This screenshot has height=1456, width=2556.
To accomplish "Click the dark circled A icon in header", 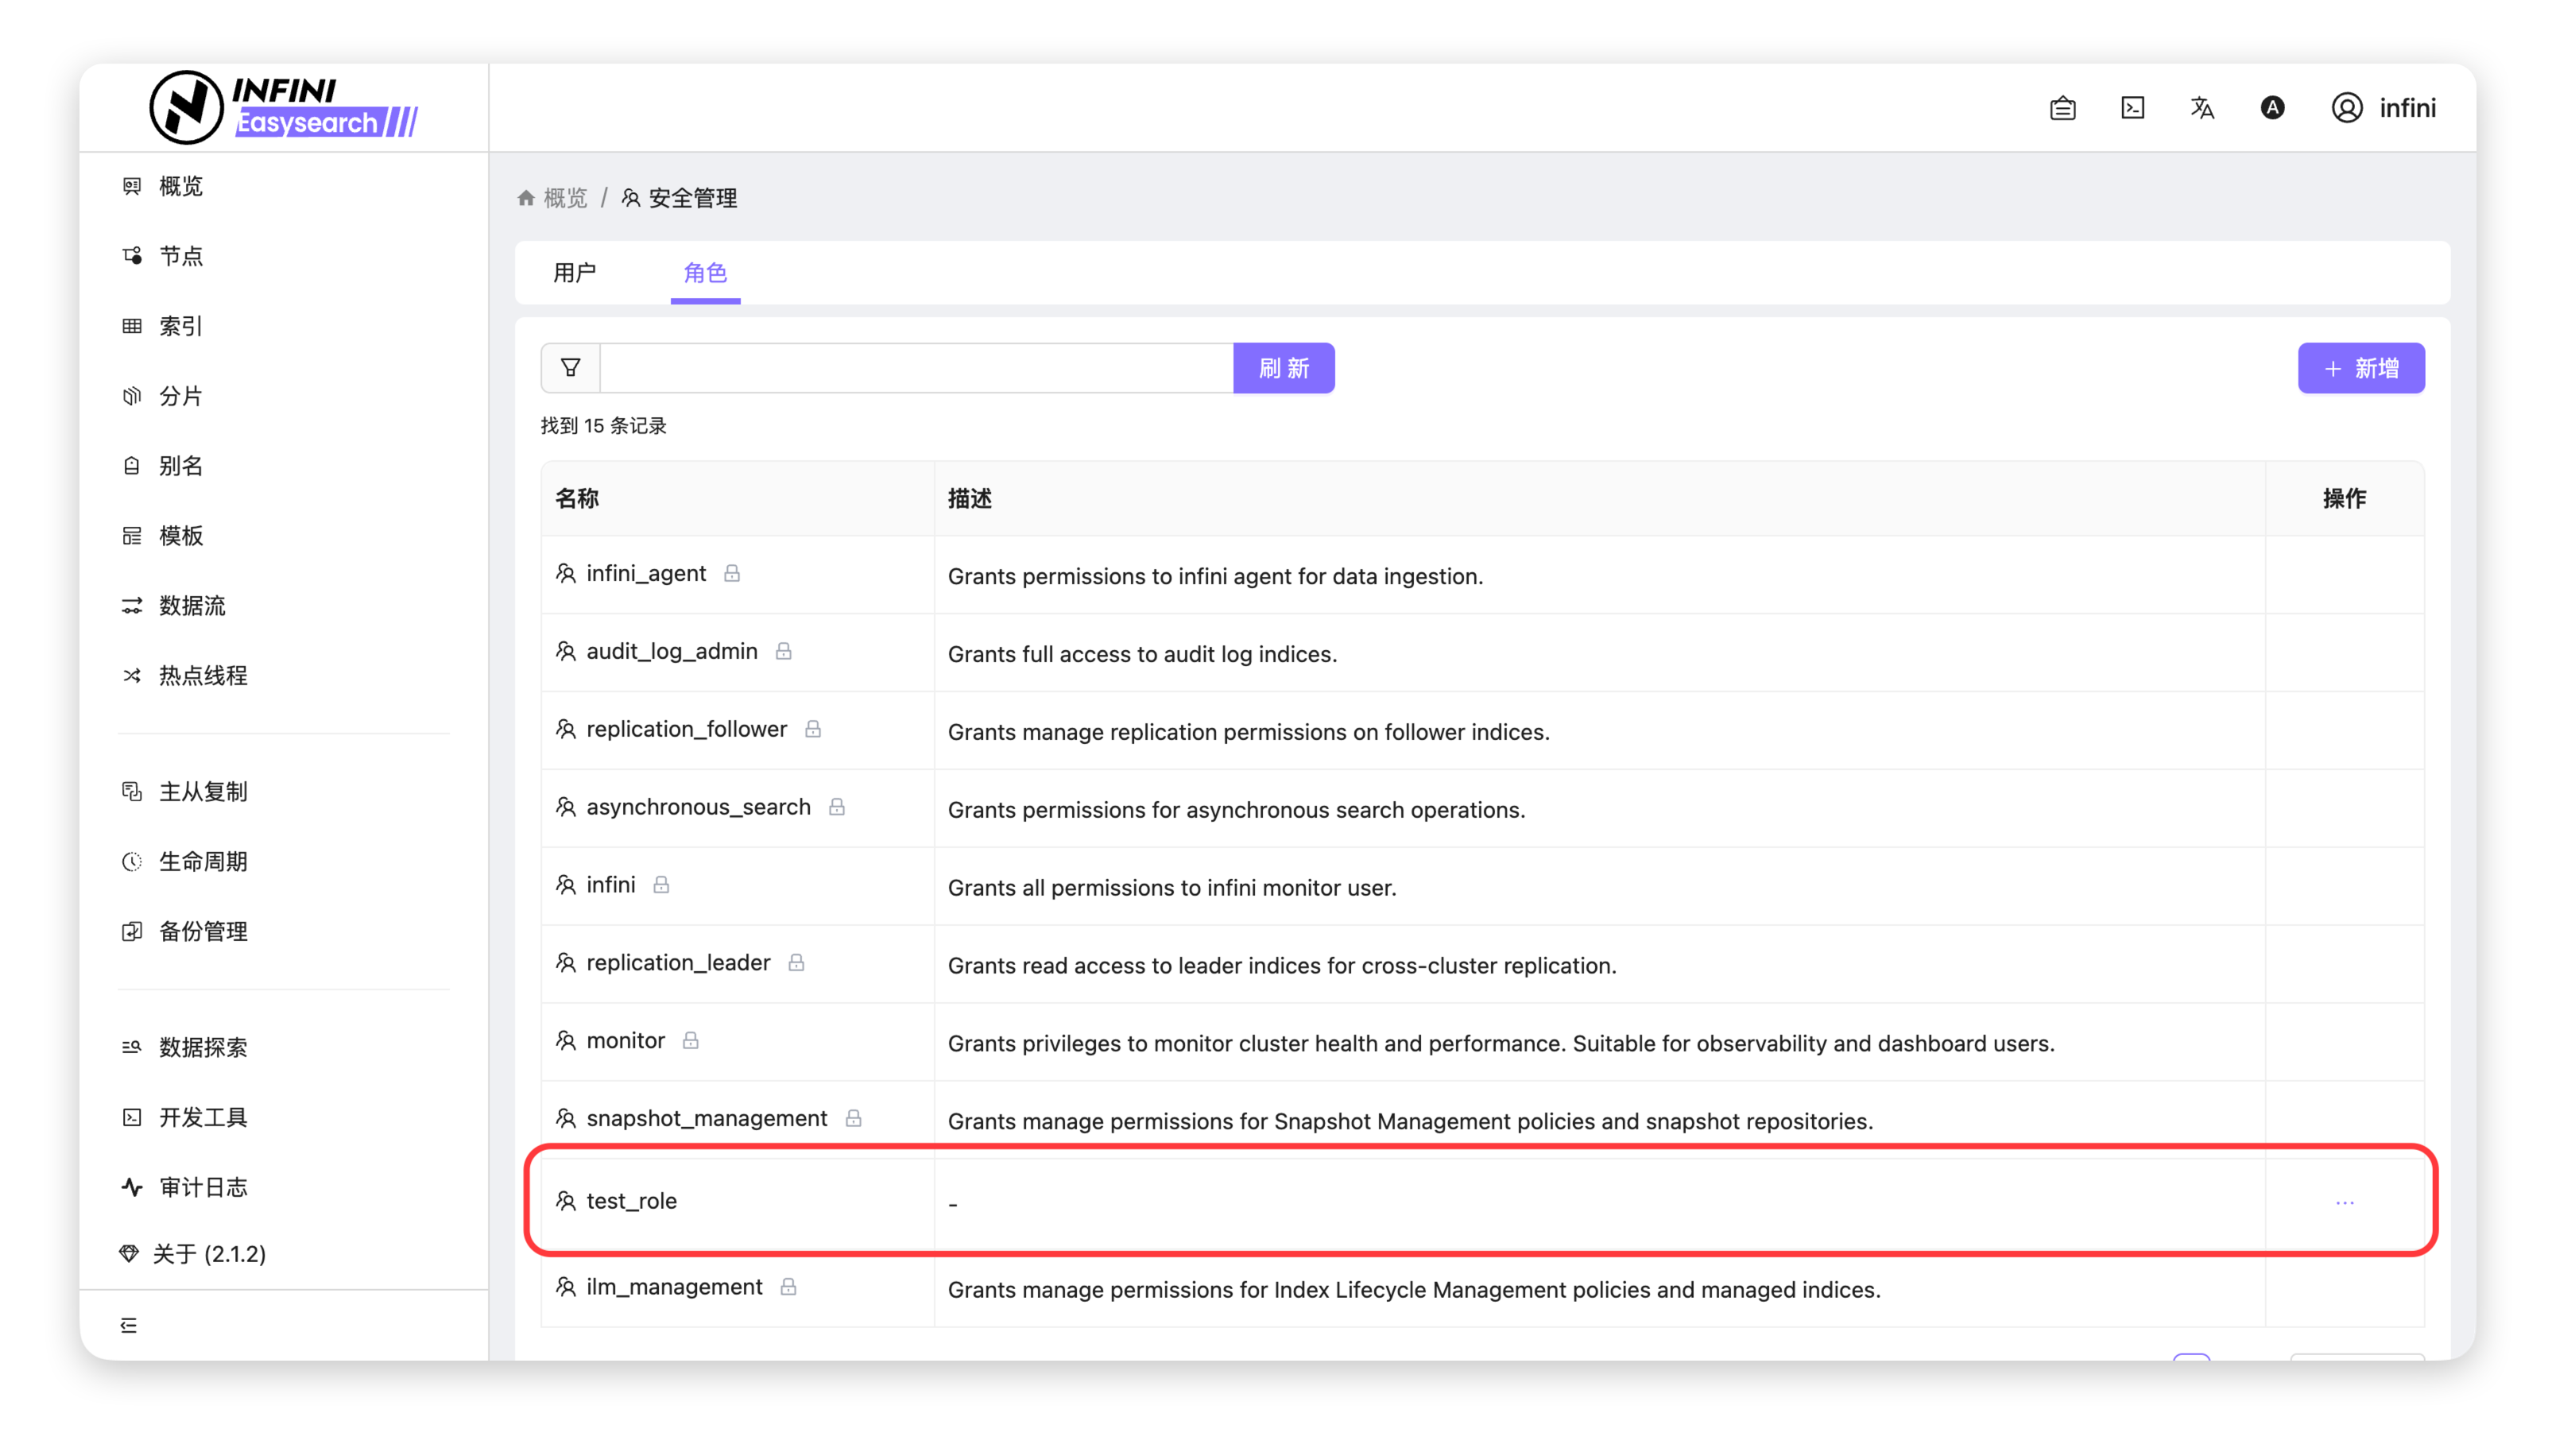I will (2272, 108).
